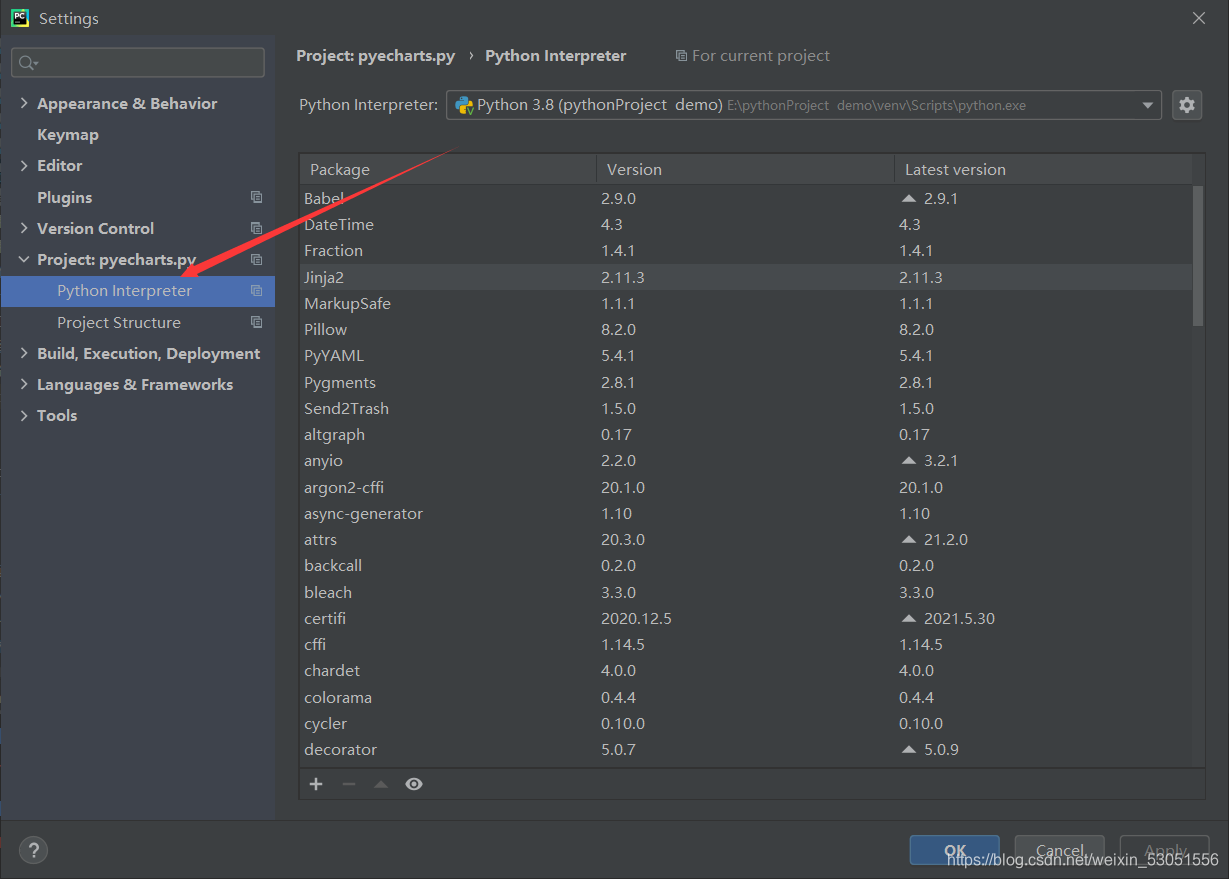This screenshot has width=1229, height=879.
Task: Expand Build, Execution, Deployment section
Action: [24, 353]
